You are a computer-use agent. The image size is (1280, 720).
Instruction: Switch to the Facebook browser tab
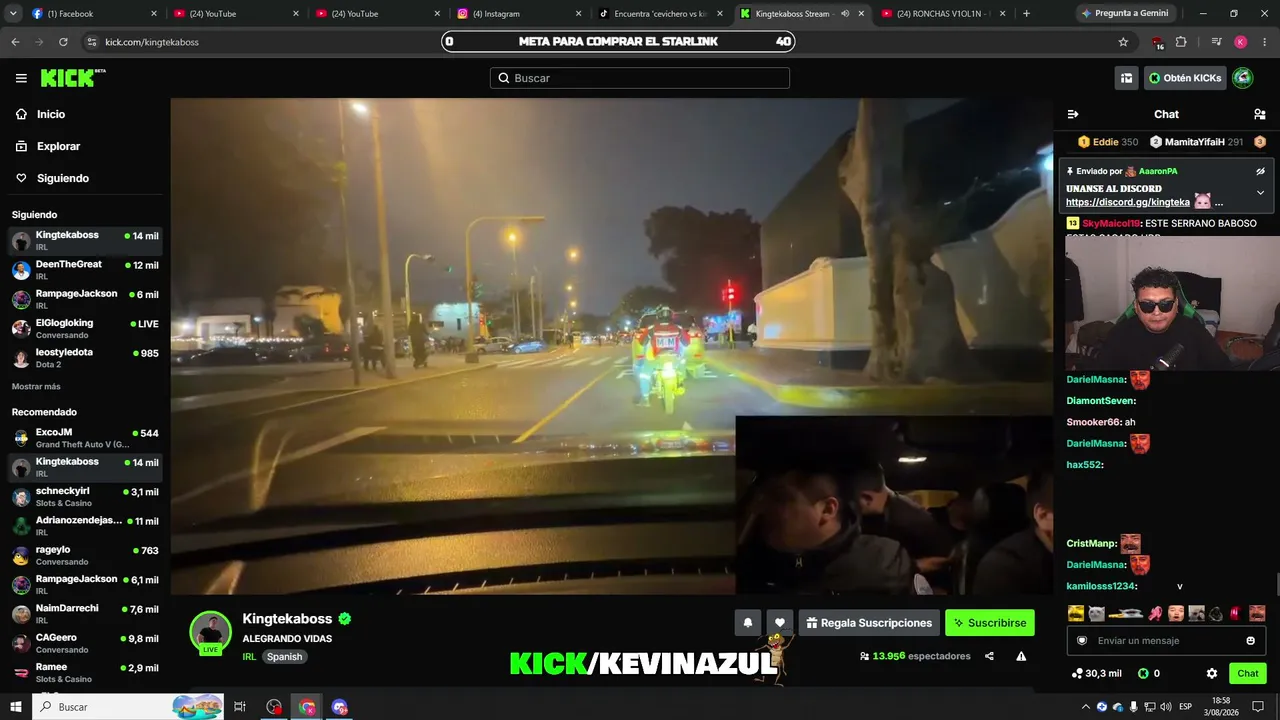click(x=94, y=14)
